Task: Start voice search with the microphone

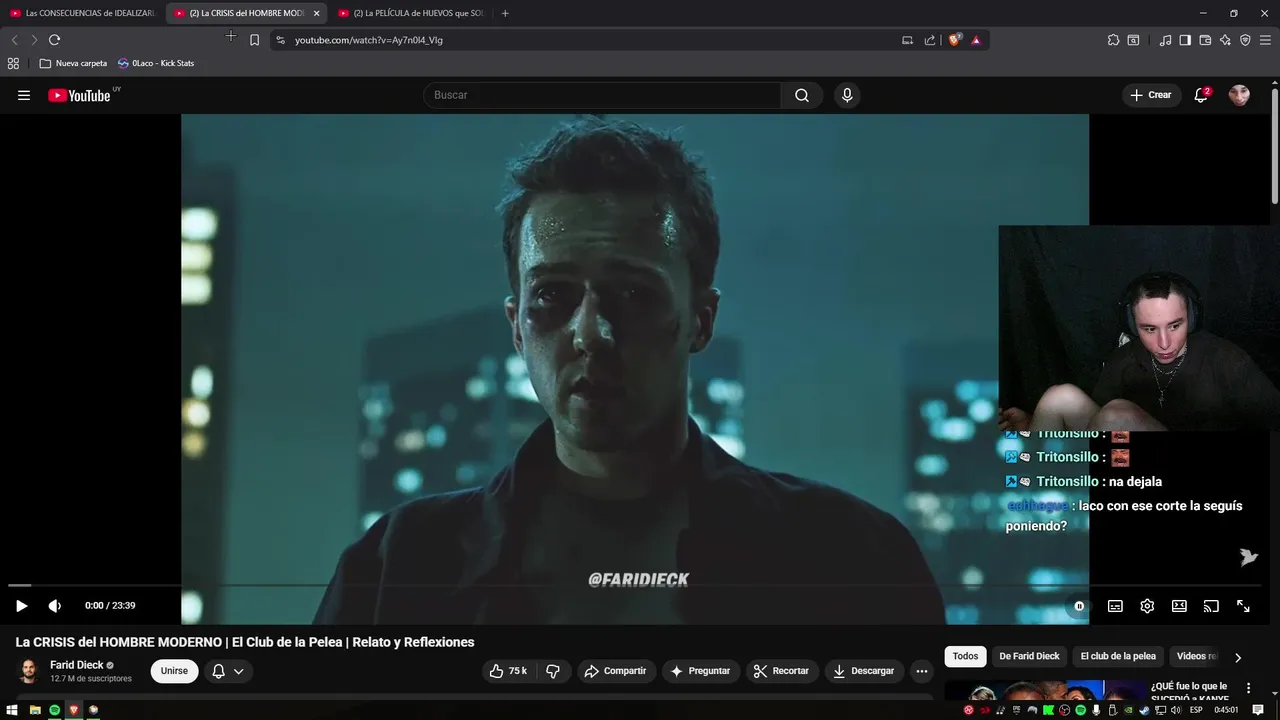Action: 847,95
